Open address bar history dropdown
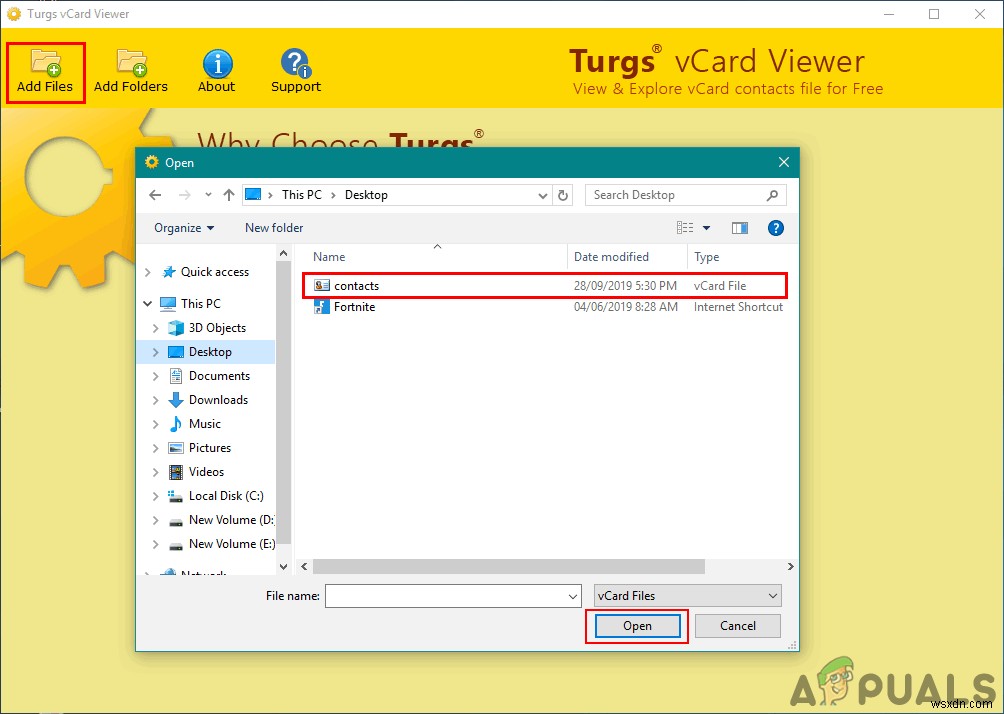This screenshot has width=1004, height=714. [542, 195]
